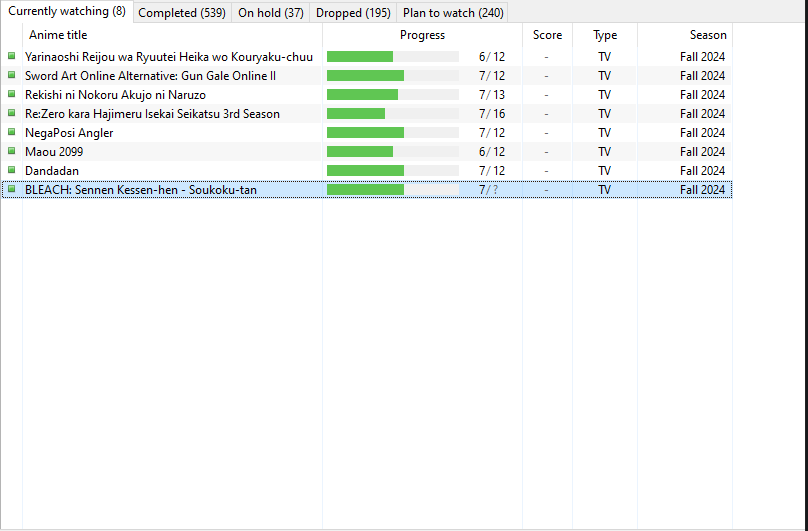The width and height of the screenshot is (808, 531).
Task: Click the progress bar for Sword Art Online Alternative
Action: (393, 76)
